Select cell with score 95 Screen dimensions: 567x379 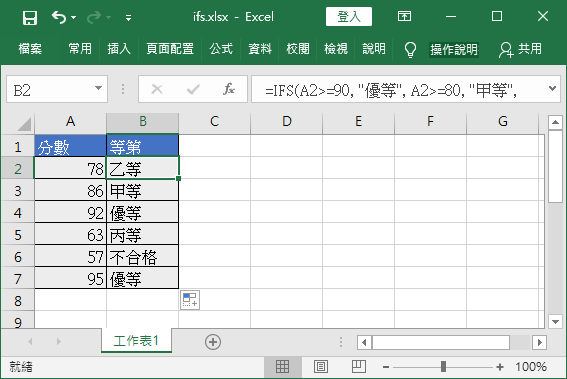(71, 279)
